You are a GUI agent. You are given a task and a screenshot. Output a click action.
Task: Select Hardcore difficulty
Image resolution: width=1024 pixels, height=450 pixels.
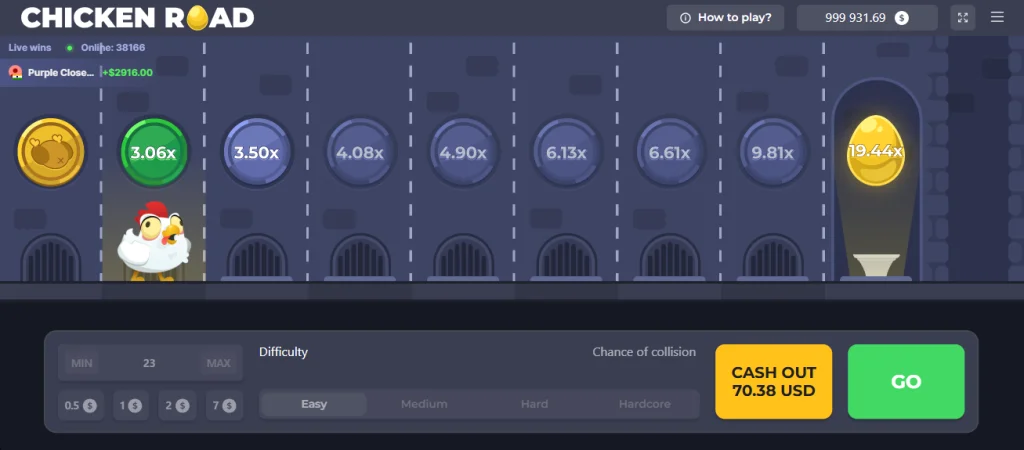click(645, 404)
